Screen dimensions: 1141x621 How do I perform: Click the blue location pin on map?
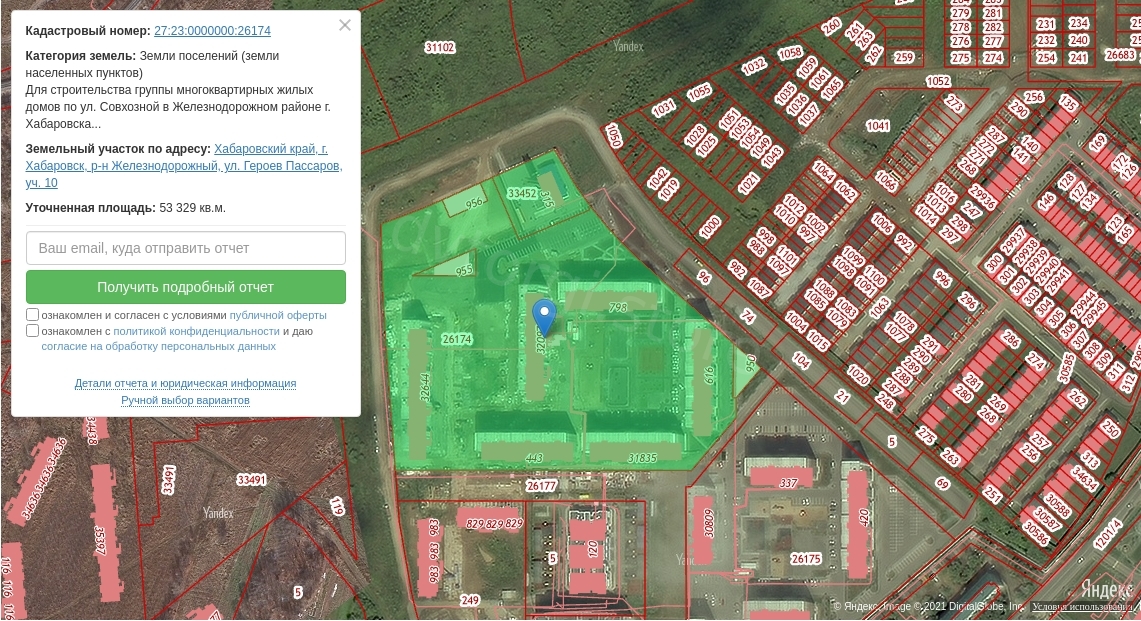pos(544,316)
